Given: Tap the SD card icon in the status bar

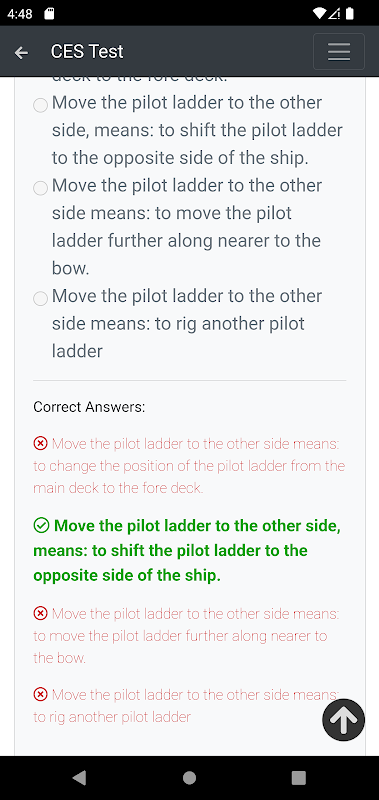Looking at the screenshot, I should pyautogui.click(x=49, y=14).
